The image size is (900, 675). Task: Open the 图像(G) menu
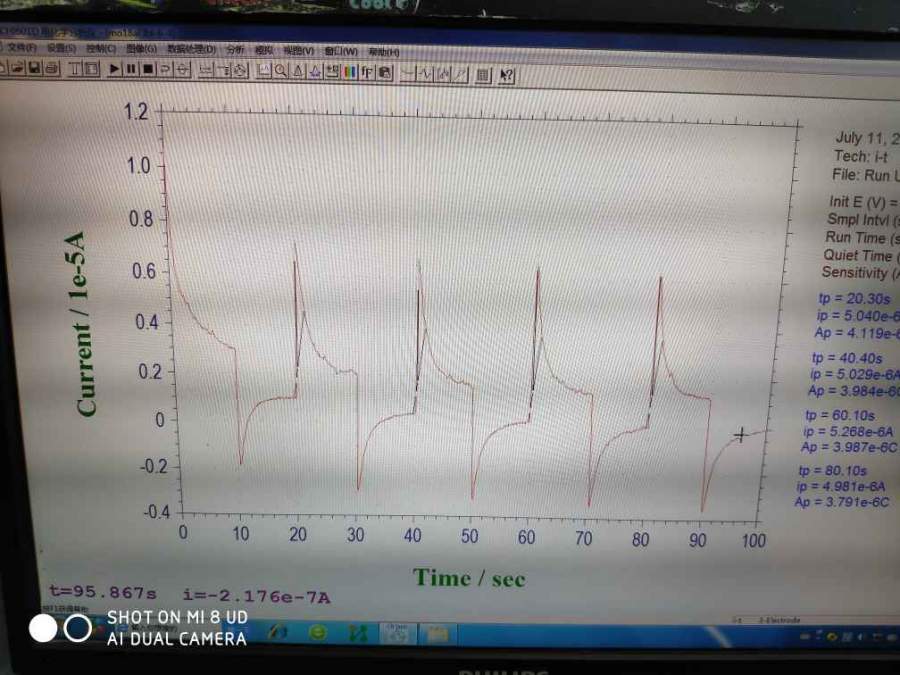141,49
